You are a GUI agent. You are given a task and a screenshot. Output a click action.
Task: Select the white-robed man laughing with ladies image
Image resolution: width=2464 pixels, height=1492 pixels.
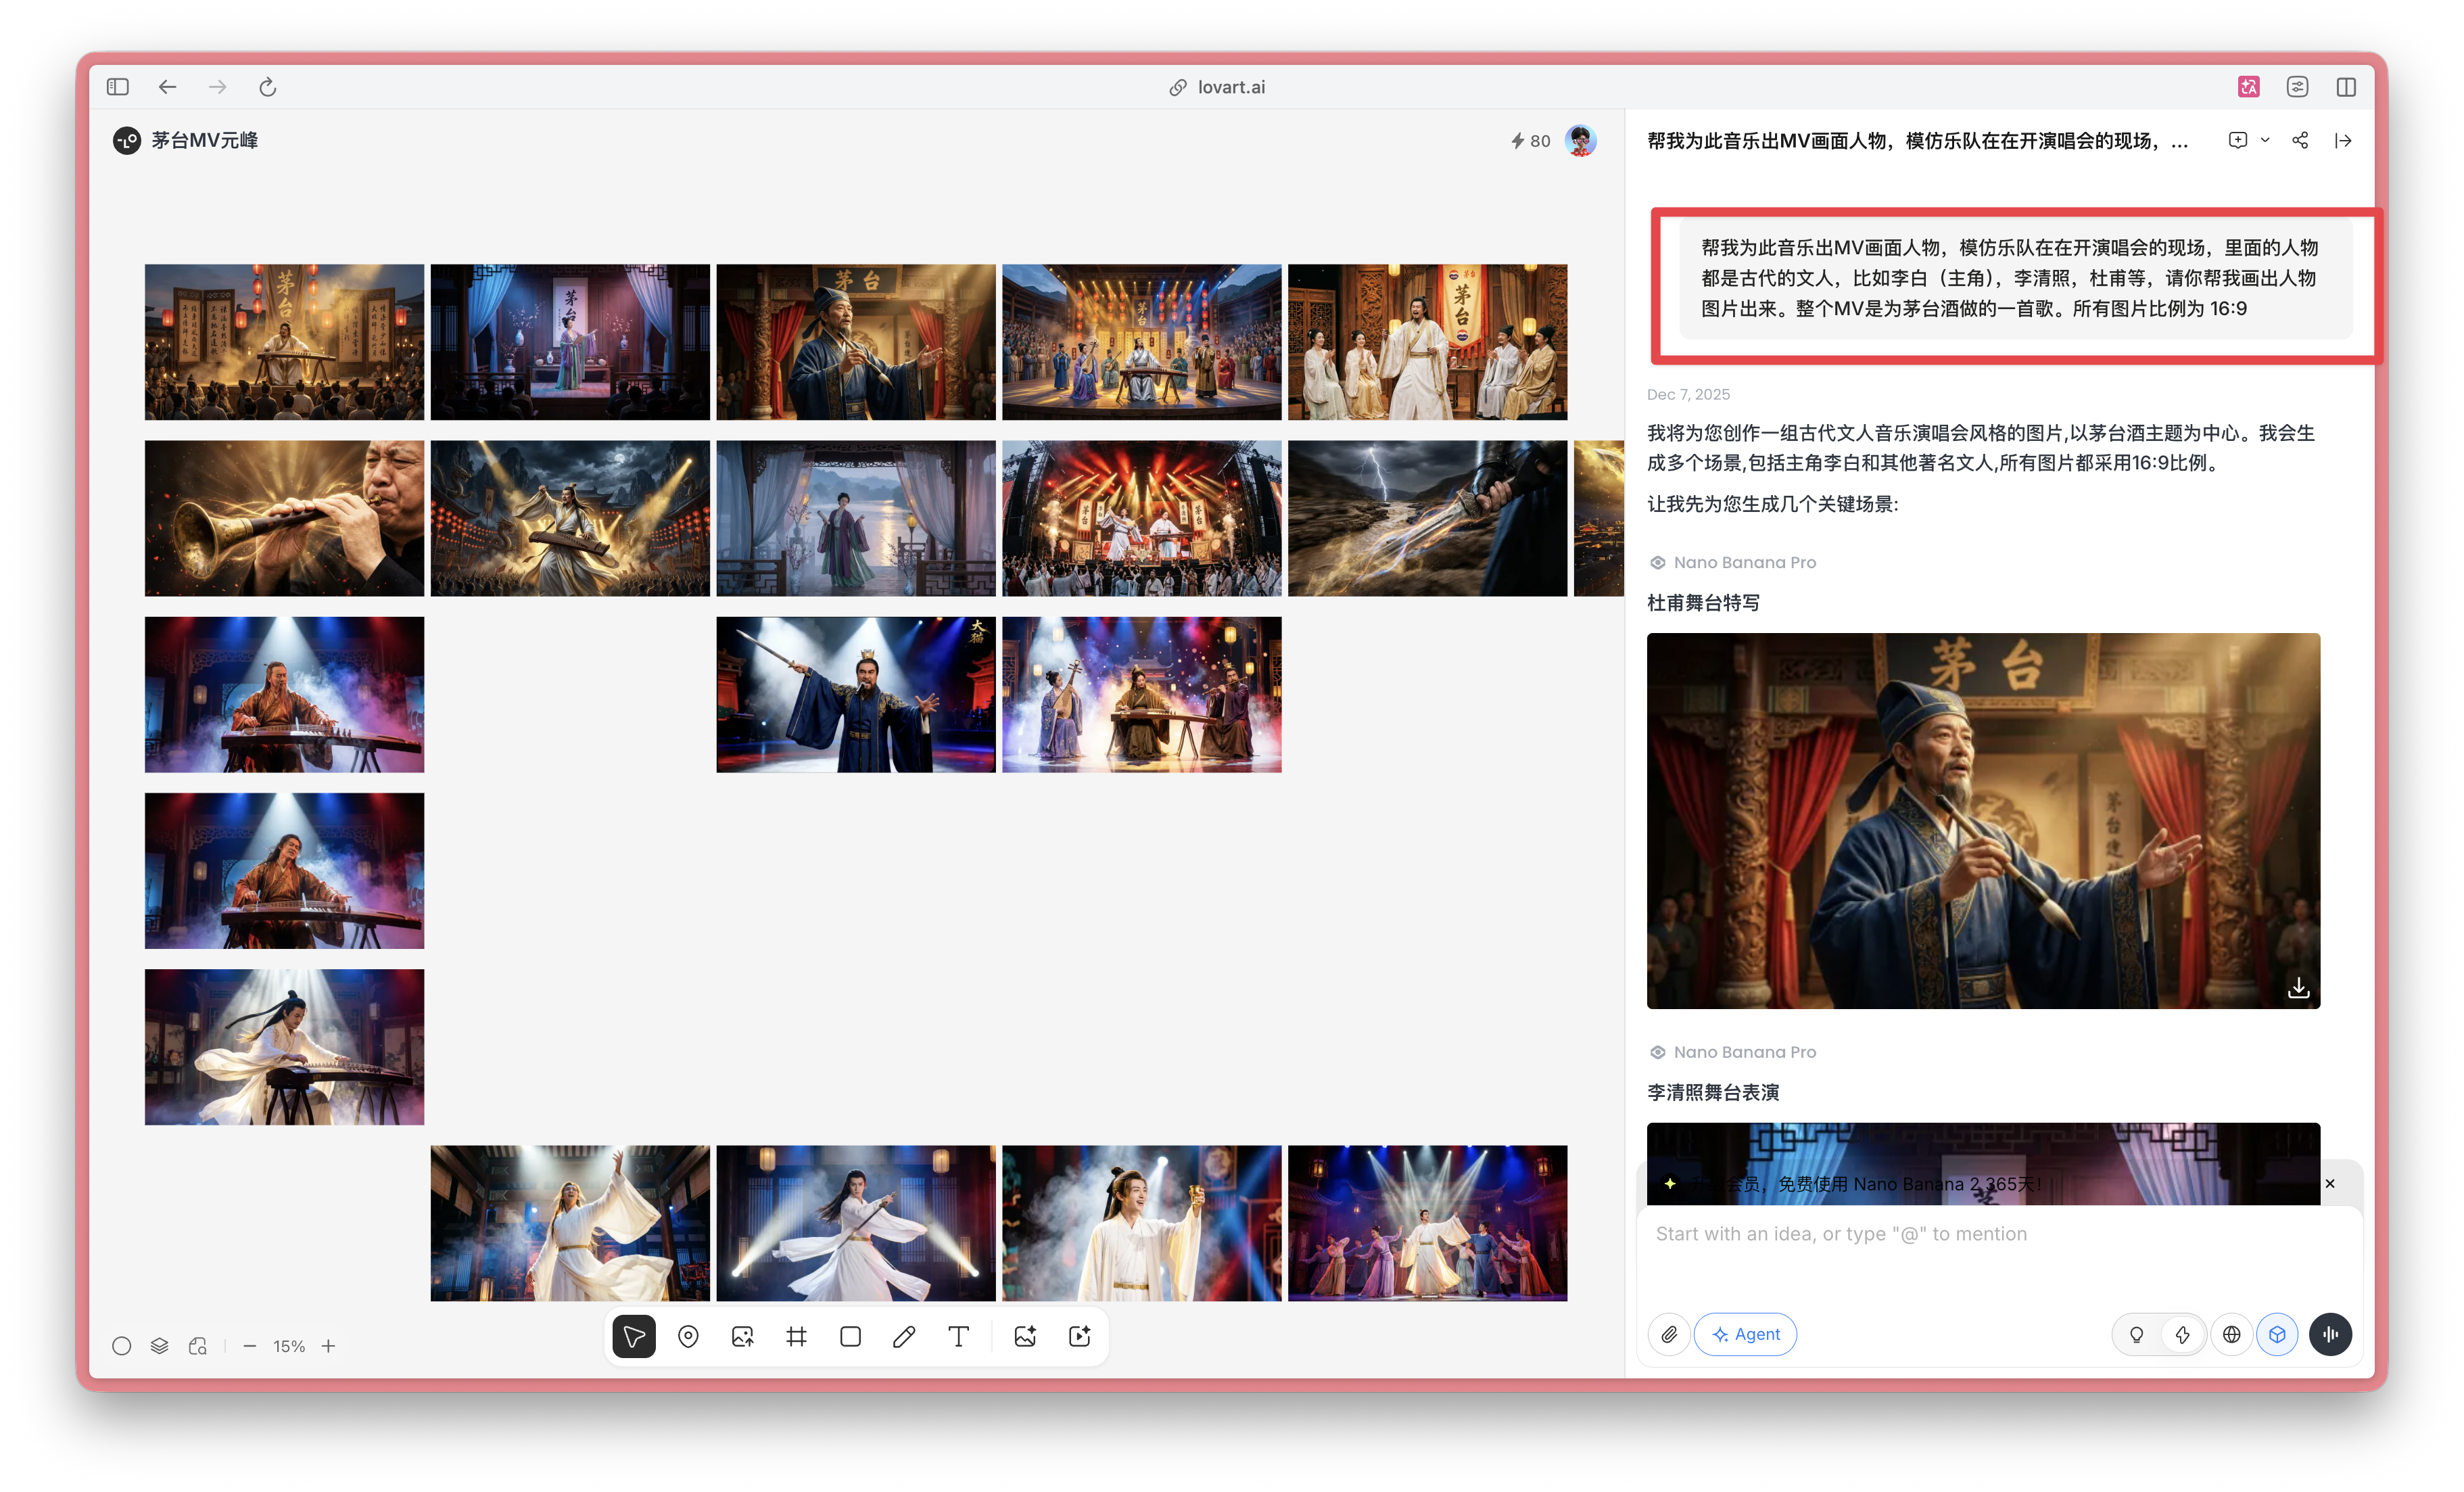click(1427, 342)
